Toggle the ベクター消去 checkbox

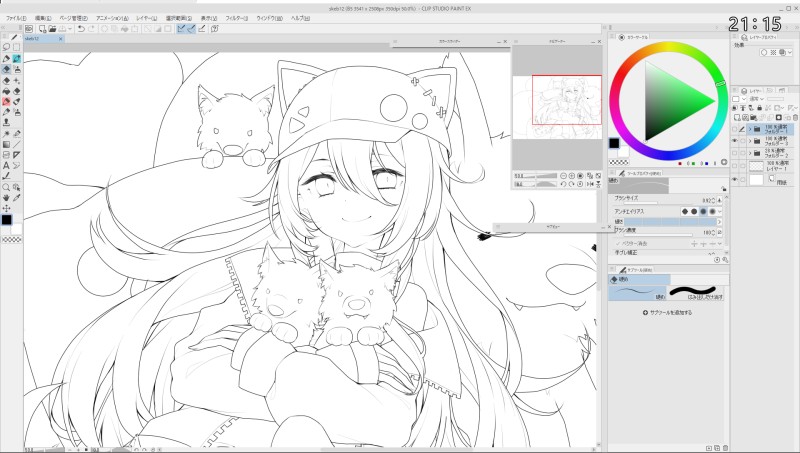coord(618,244)
